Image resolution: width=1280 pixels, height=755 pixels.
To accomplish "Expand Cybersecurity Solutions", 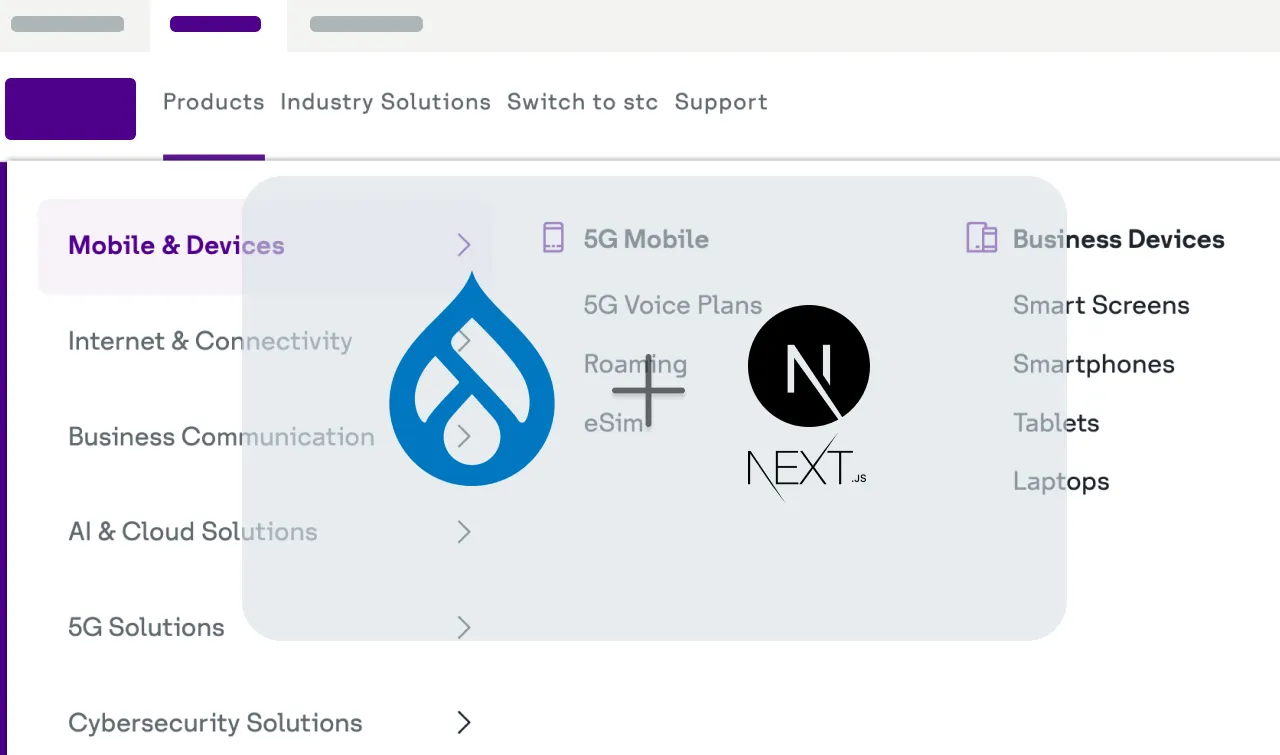I will click(x=214, y=722).
